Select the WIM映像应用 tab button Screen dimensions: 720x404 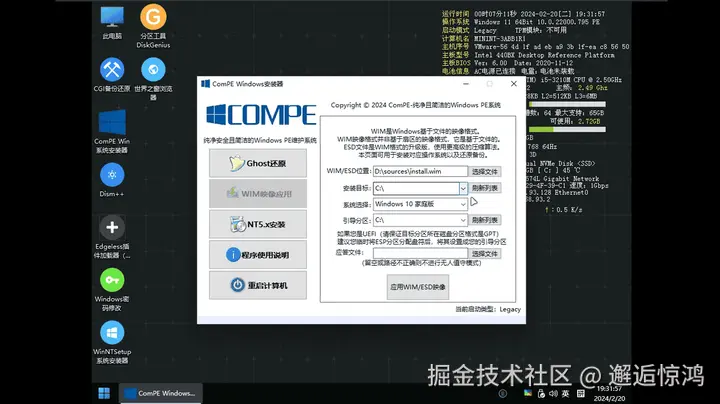[x=258, y=194]
